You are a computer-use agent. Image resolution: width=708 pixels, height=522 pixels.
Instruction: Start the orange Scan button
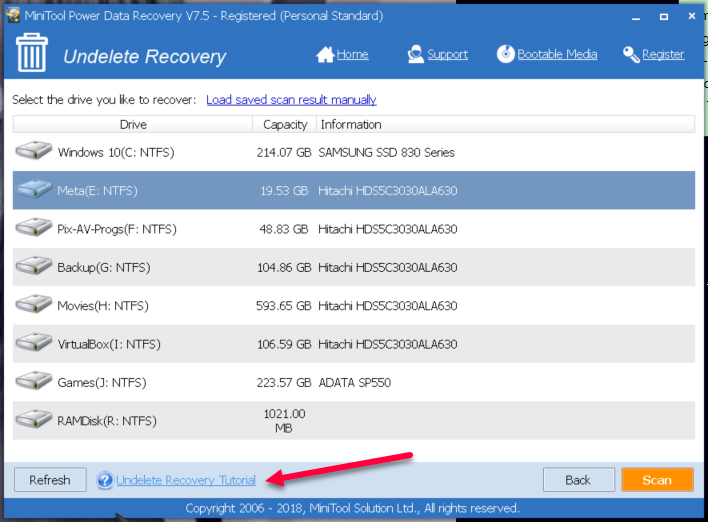657,480
